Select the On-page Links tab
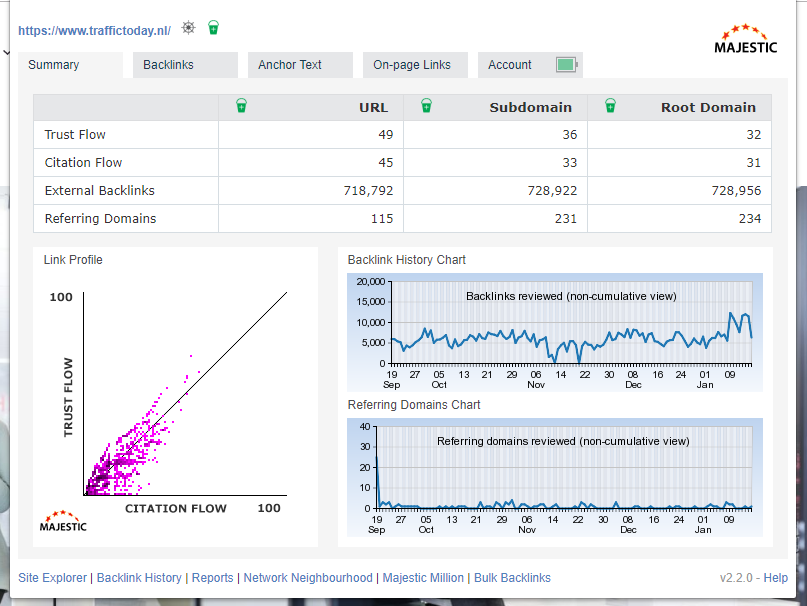Screen dimensions: 807x606 point(412,65)
